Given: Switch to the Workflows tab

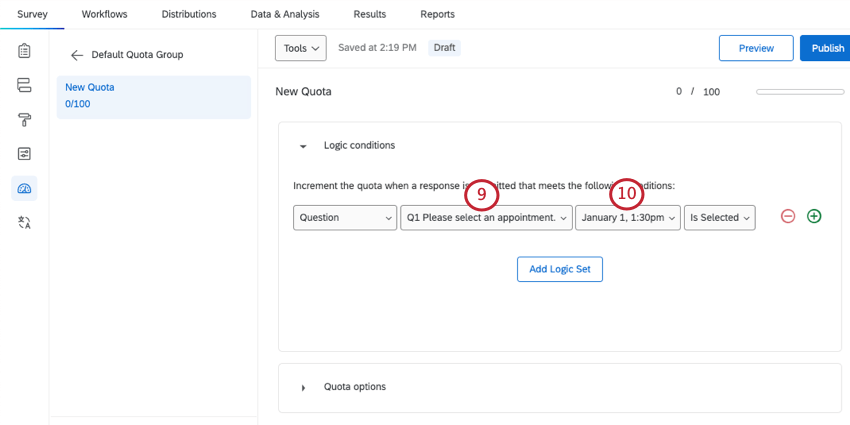Looking at the screenshot, I should pyautogui.click(x=104, y=14).
